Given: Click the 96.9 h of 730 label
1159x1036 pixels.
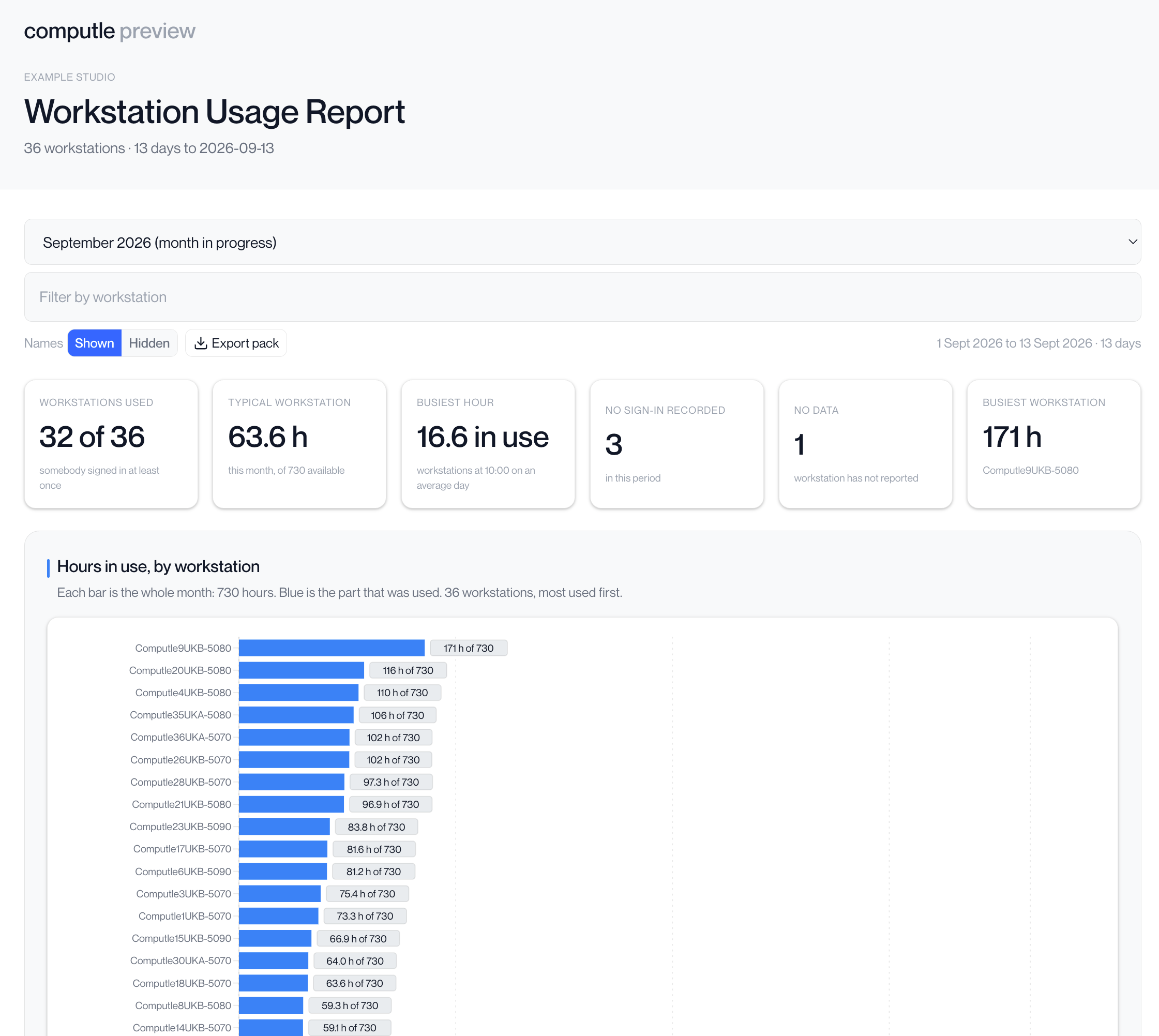Looking at the screenshot, I should pos(390,804).
